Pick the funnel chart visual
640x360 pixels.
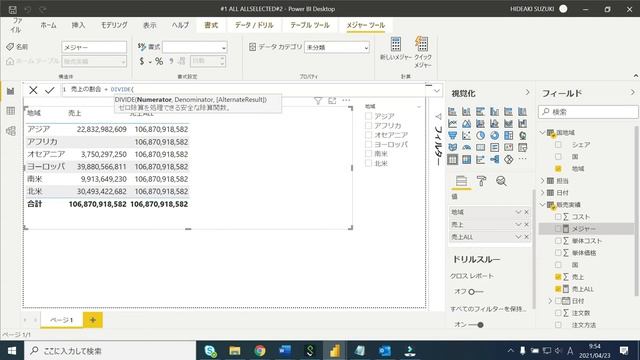tap(453, 136)
